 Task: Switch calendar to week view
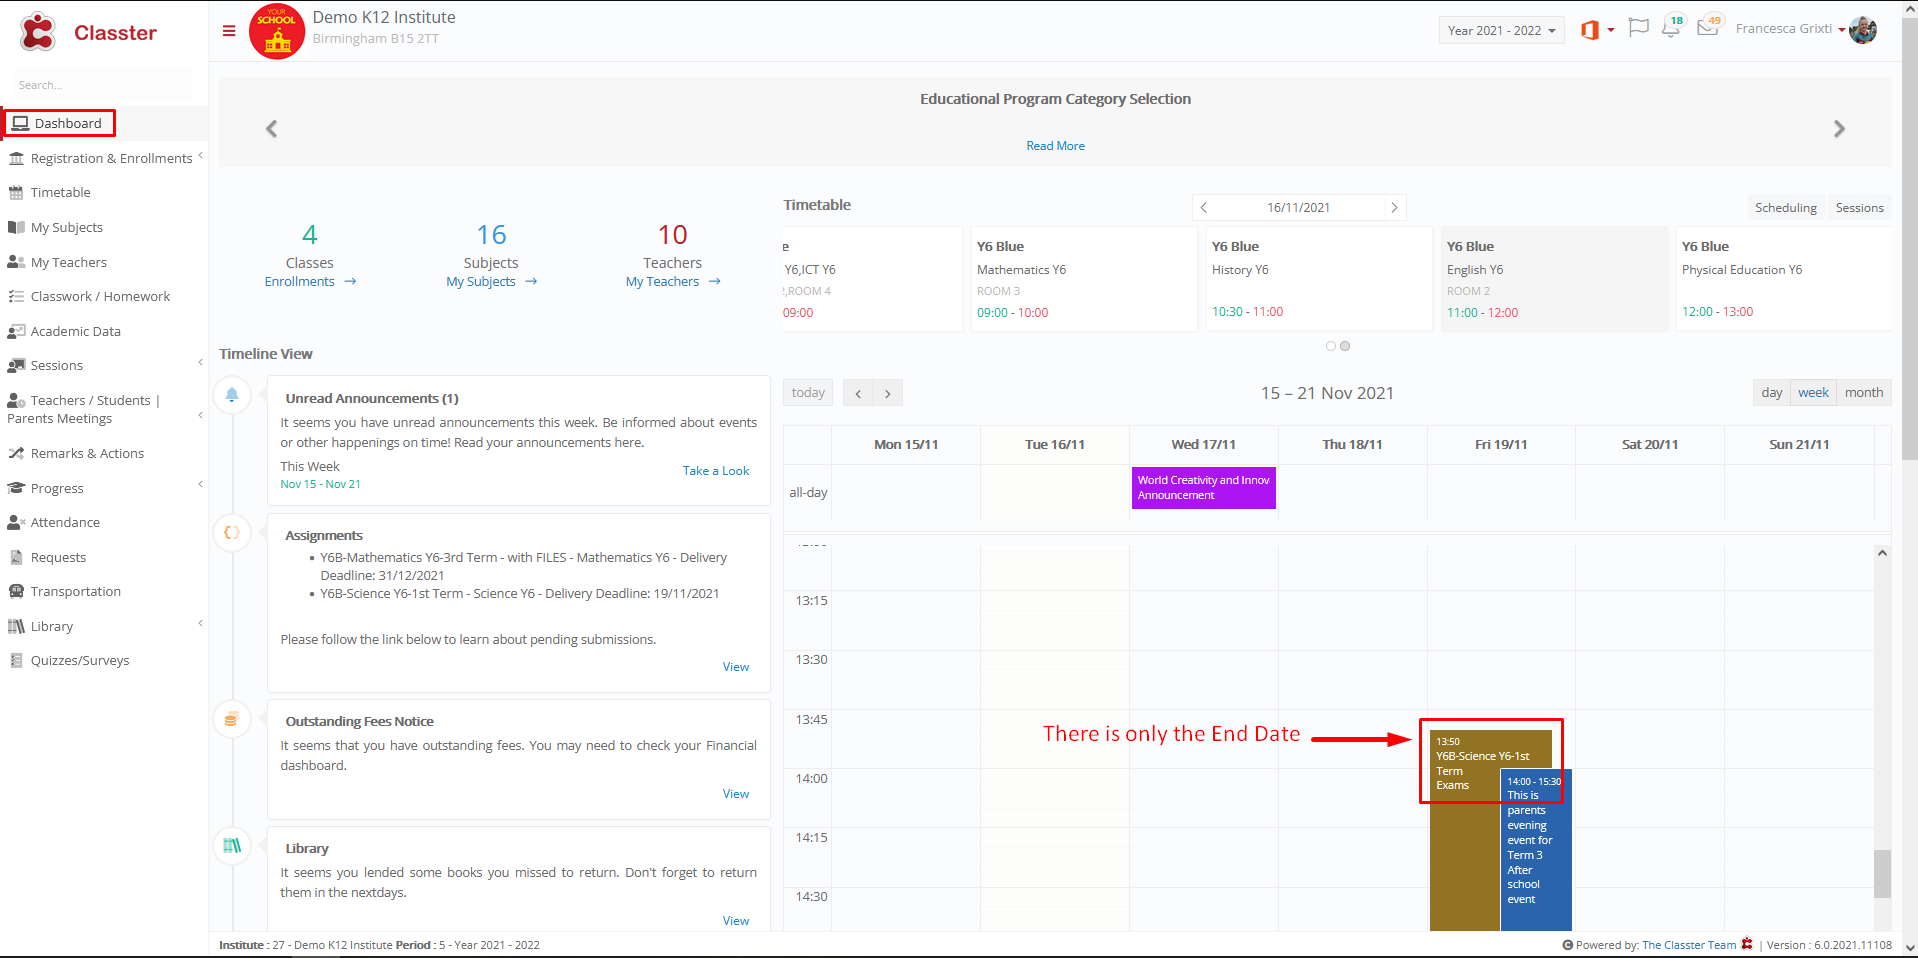[x=1813, y=393]
